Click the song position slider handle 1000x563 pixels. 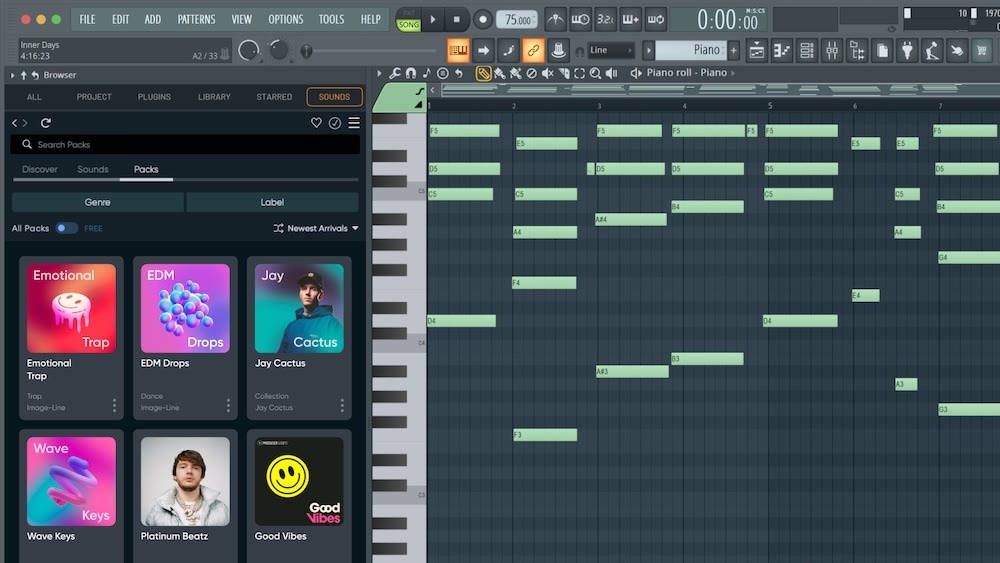pos(306,50)
